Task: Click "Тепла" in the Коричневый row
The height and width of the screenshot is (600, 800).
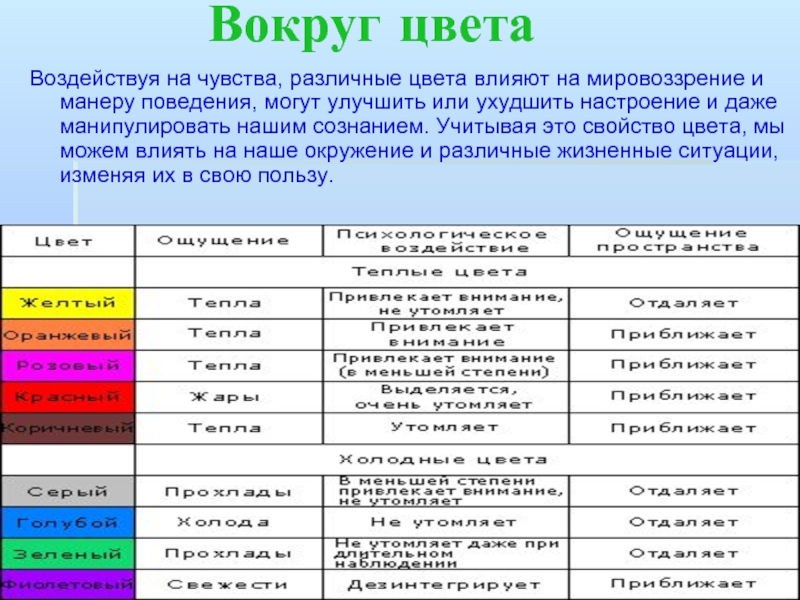Action: [225, 428]
